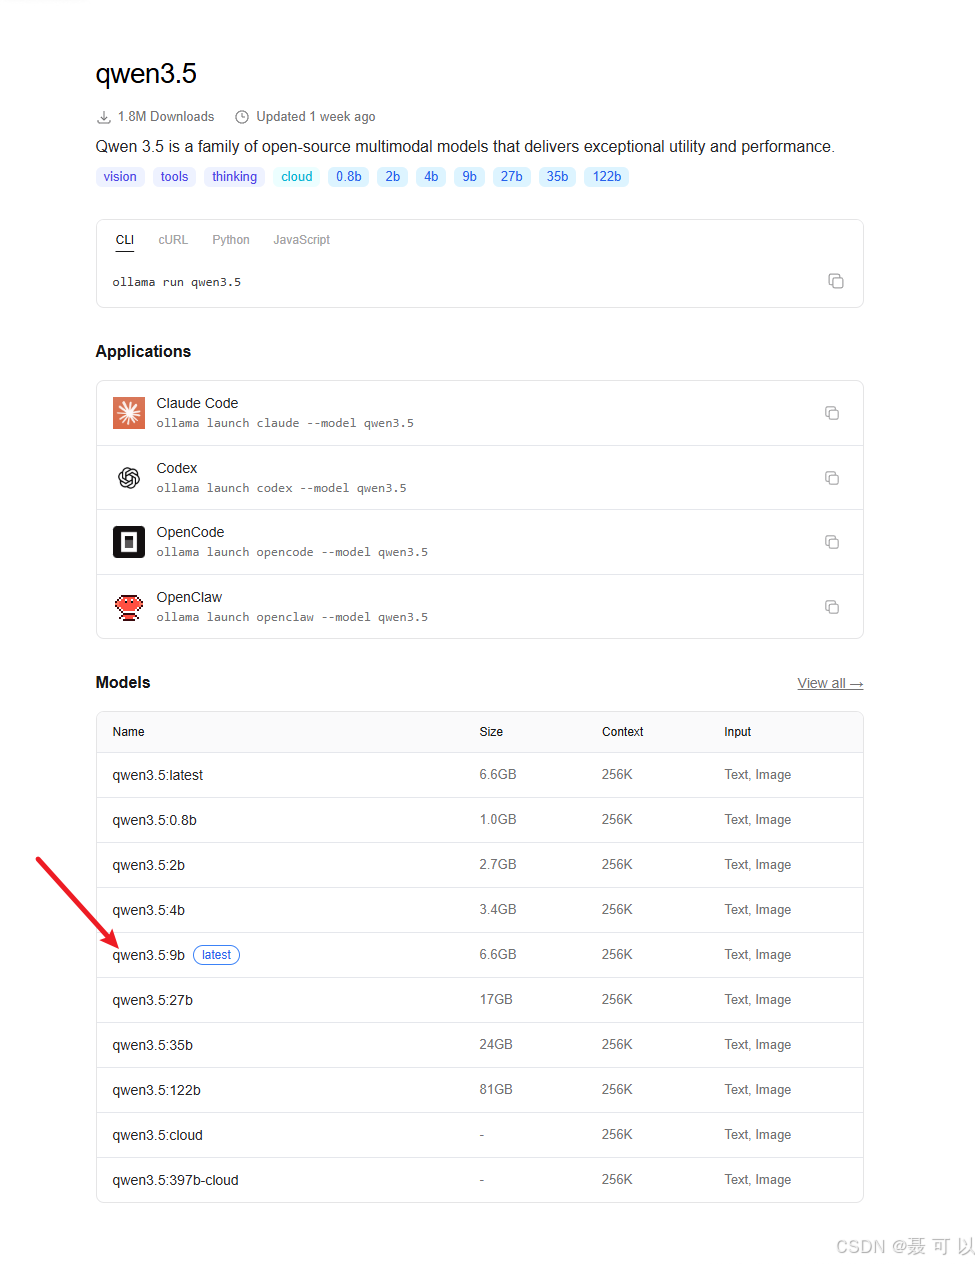Copy the OpenCode launch command
The height and width of the screenshot is (1264, 979).
click(x=832, y=542)
